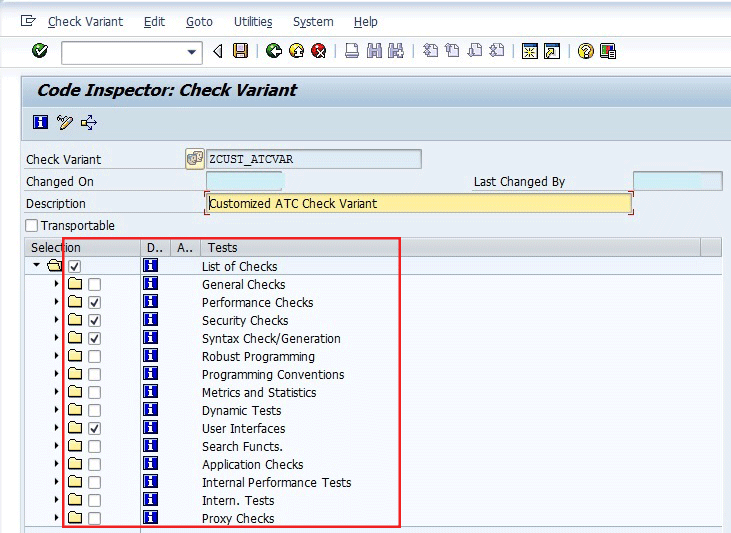This screenshot has height=533, width=731.
Task: Uncheck the Security Checks checkbox
Action: 95,320
